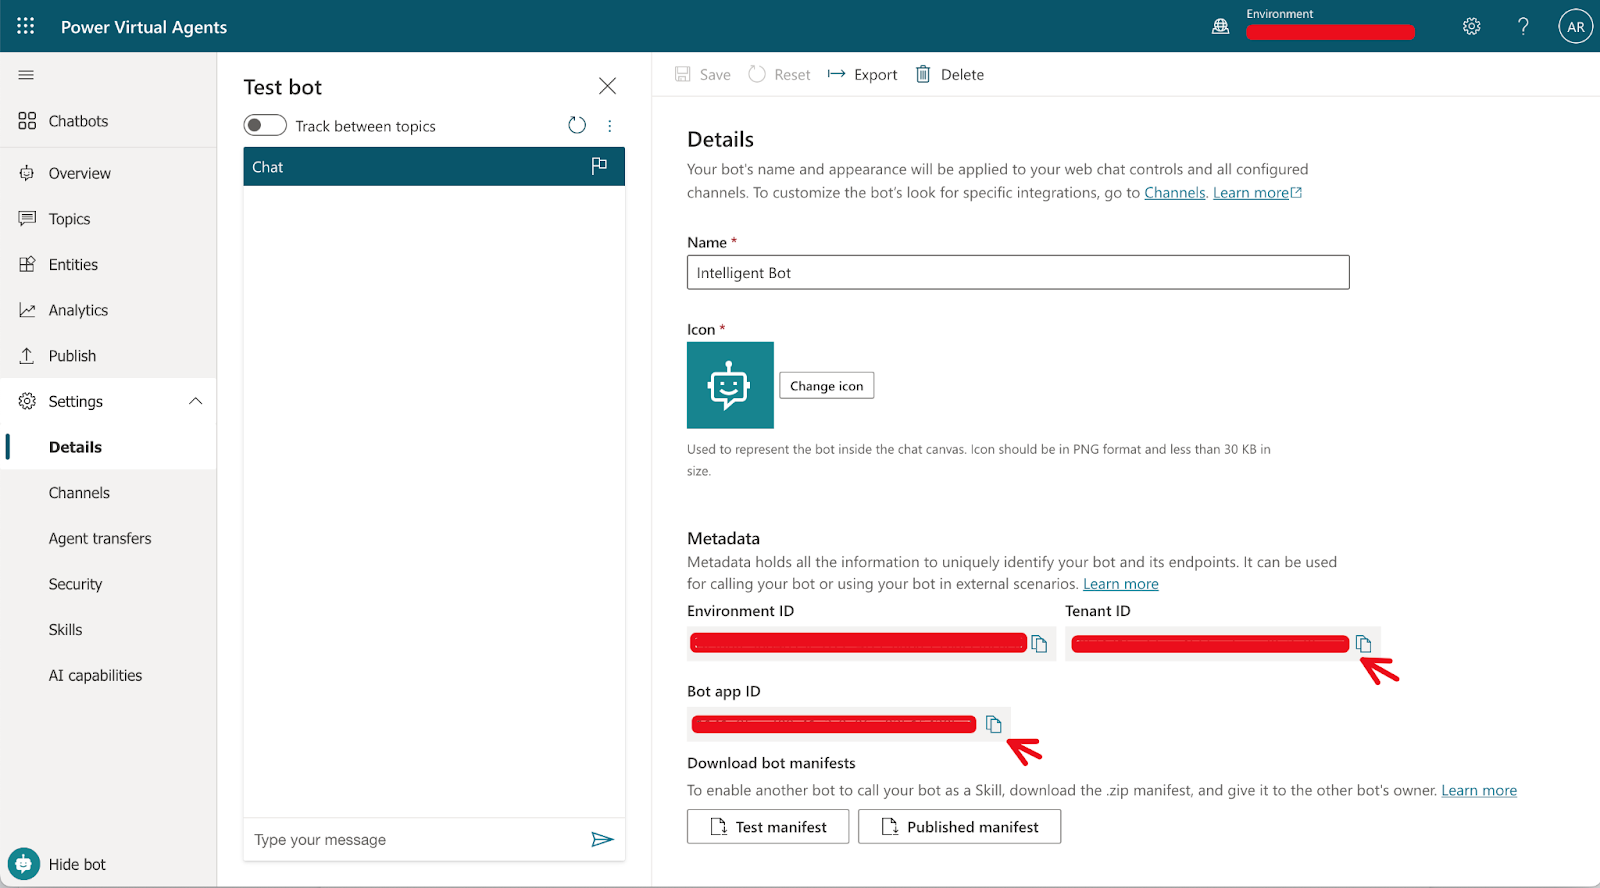Click the Chat header bar
This screenshot has width=1600, height=888.
pos(434,166)
